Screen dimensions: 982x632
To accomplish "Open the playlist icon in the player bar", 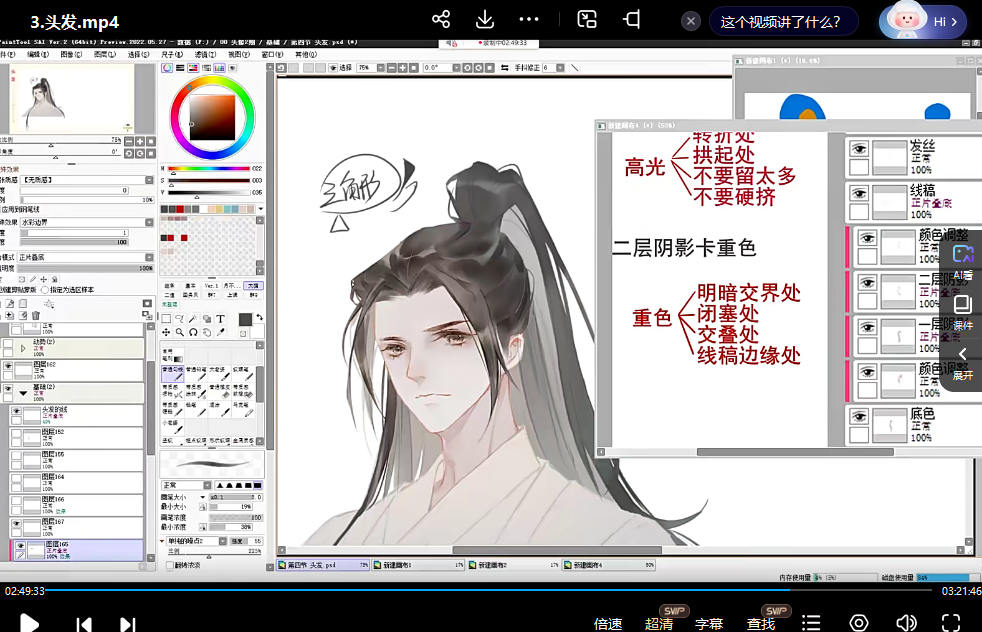I will click(812, 623).
